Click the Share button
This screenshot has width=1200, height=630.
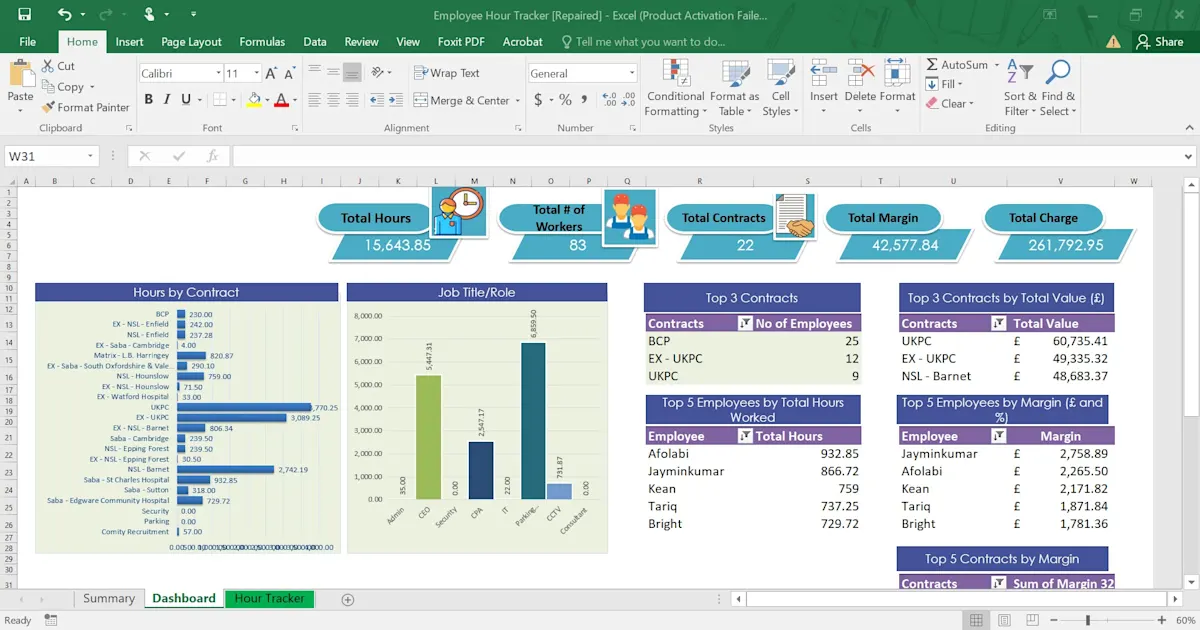click(1159, 42)
